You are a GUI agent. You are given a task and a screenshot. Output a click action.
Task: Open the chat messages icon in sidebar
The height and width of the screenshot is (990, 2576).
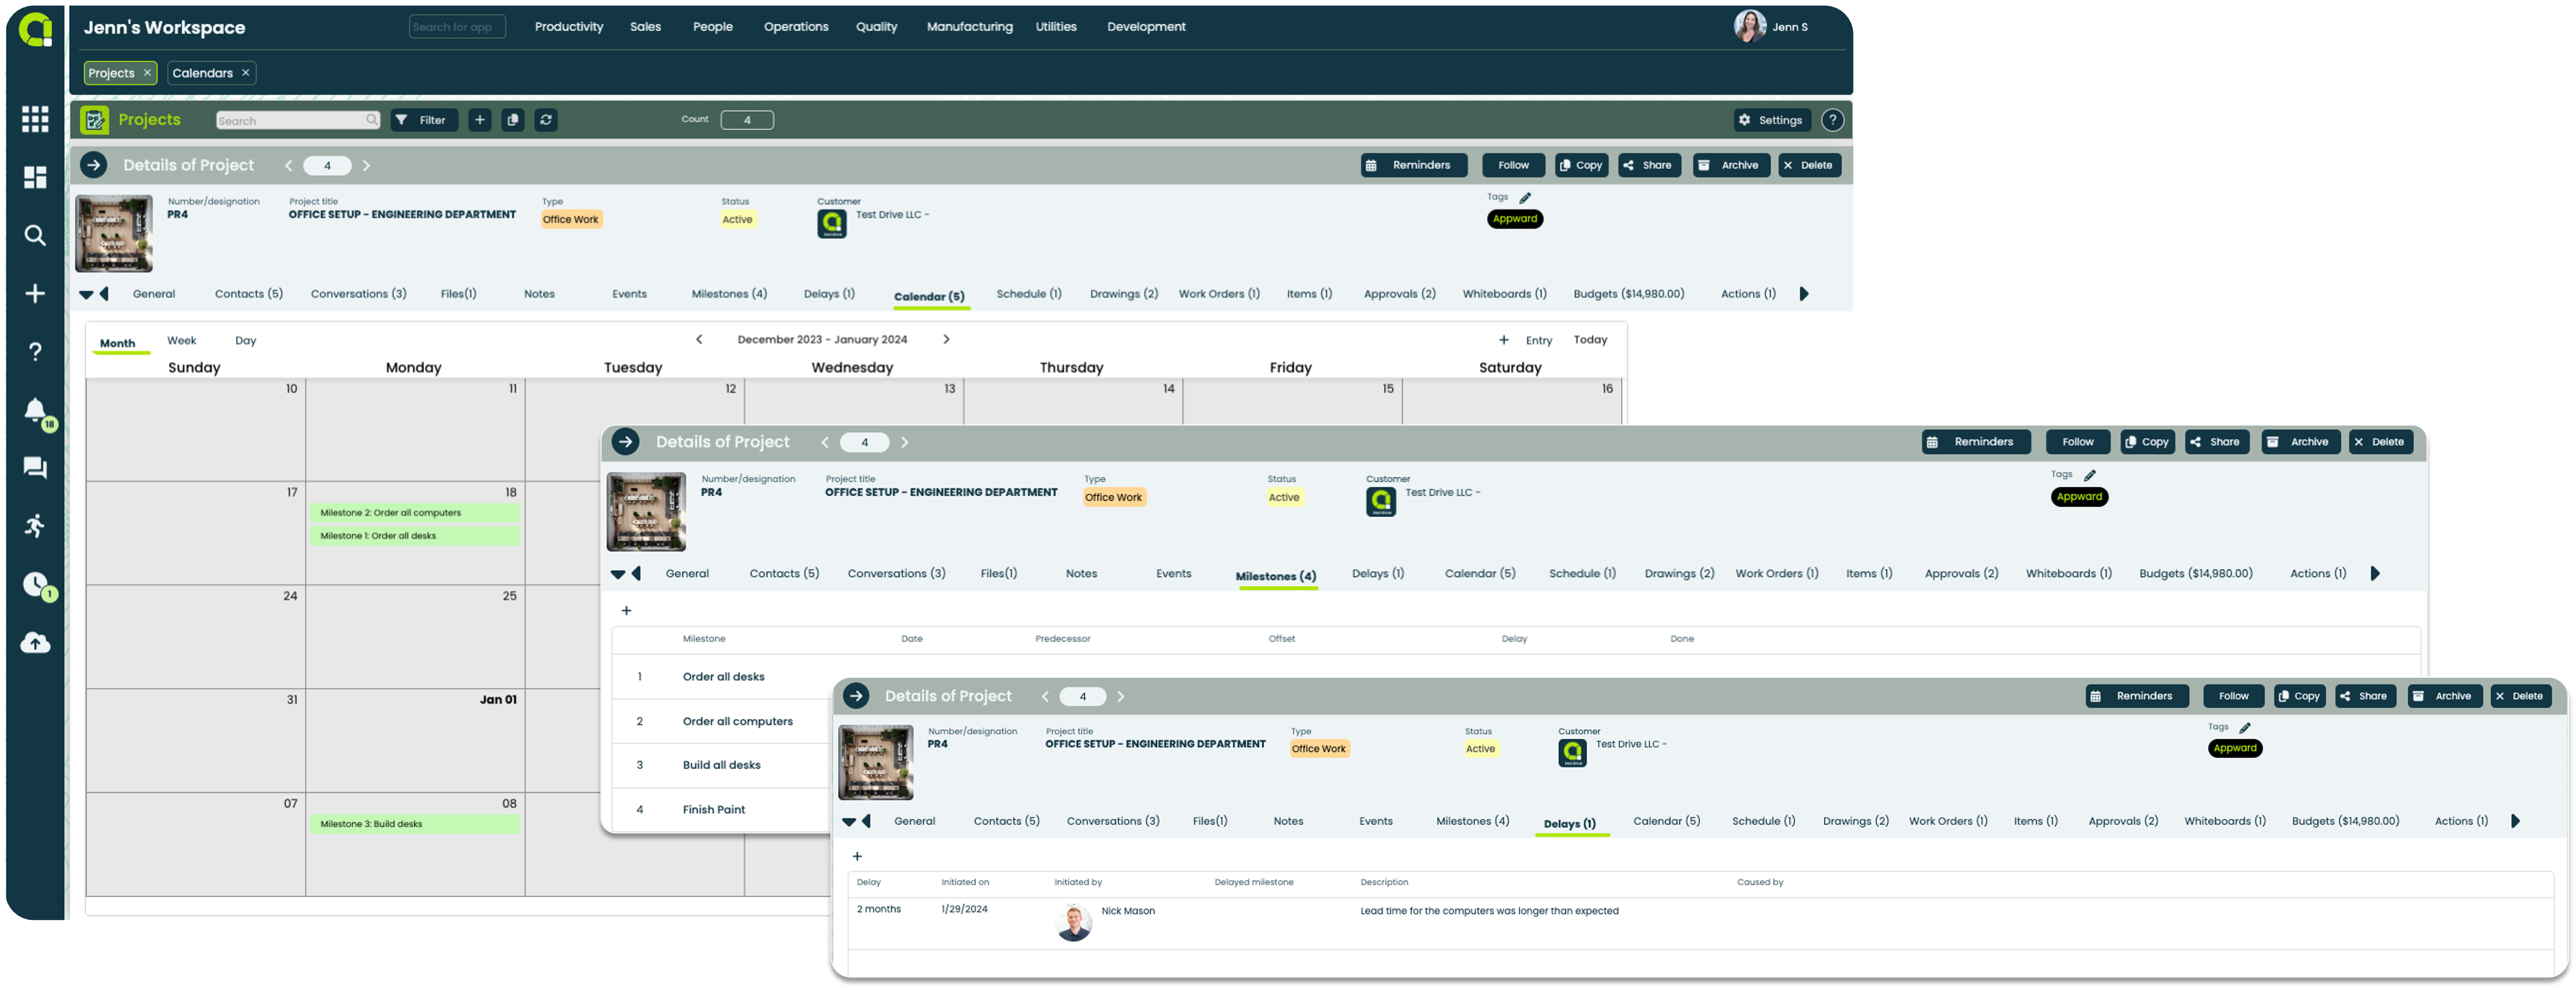[35, 468]
